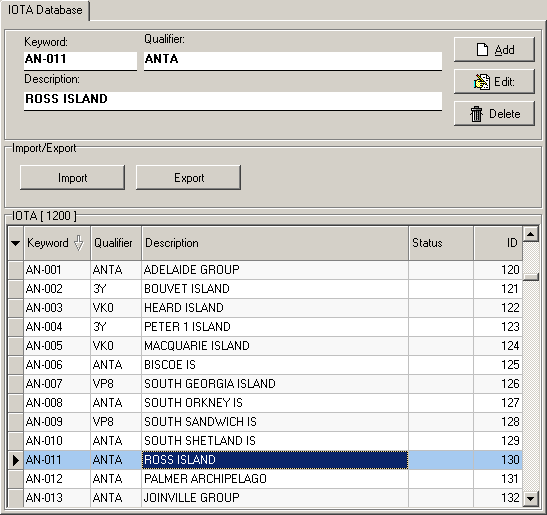Viewport: 547px width, 515px height.
Task: Select the AN-006 keyword cell
Action: 57,365
